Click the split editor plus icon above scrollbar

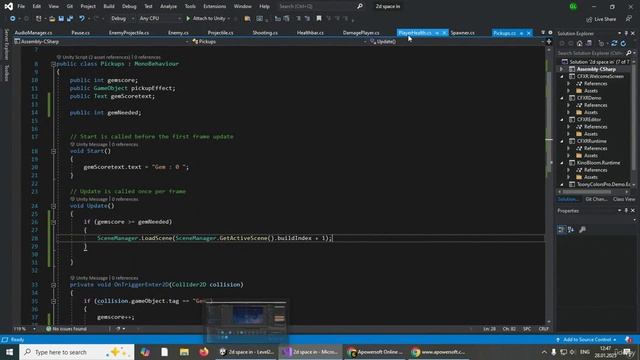(x=549, y=42)
